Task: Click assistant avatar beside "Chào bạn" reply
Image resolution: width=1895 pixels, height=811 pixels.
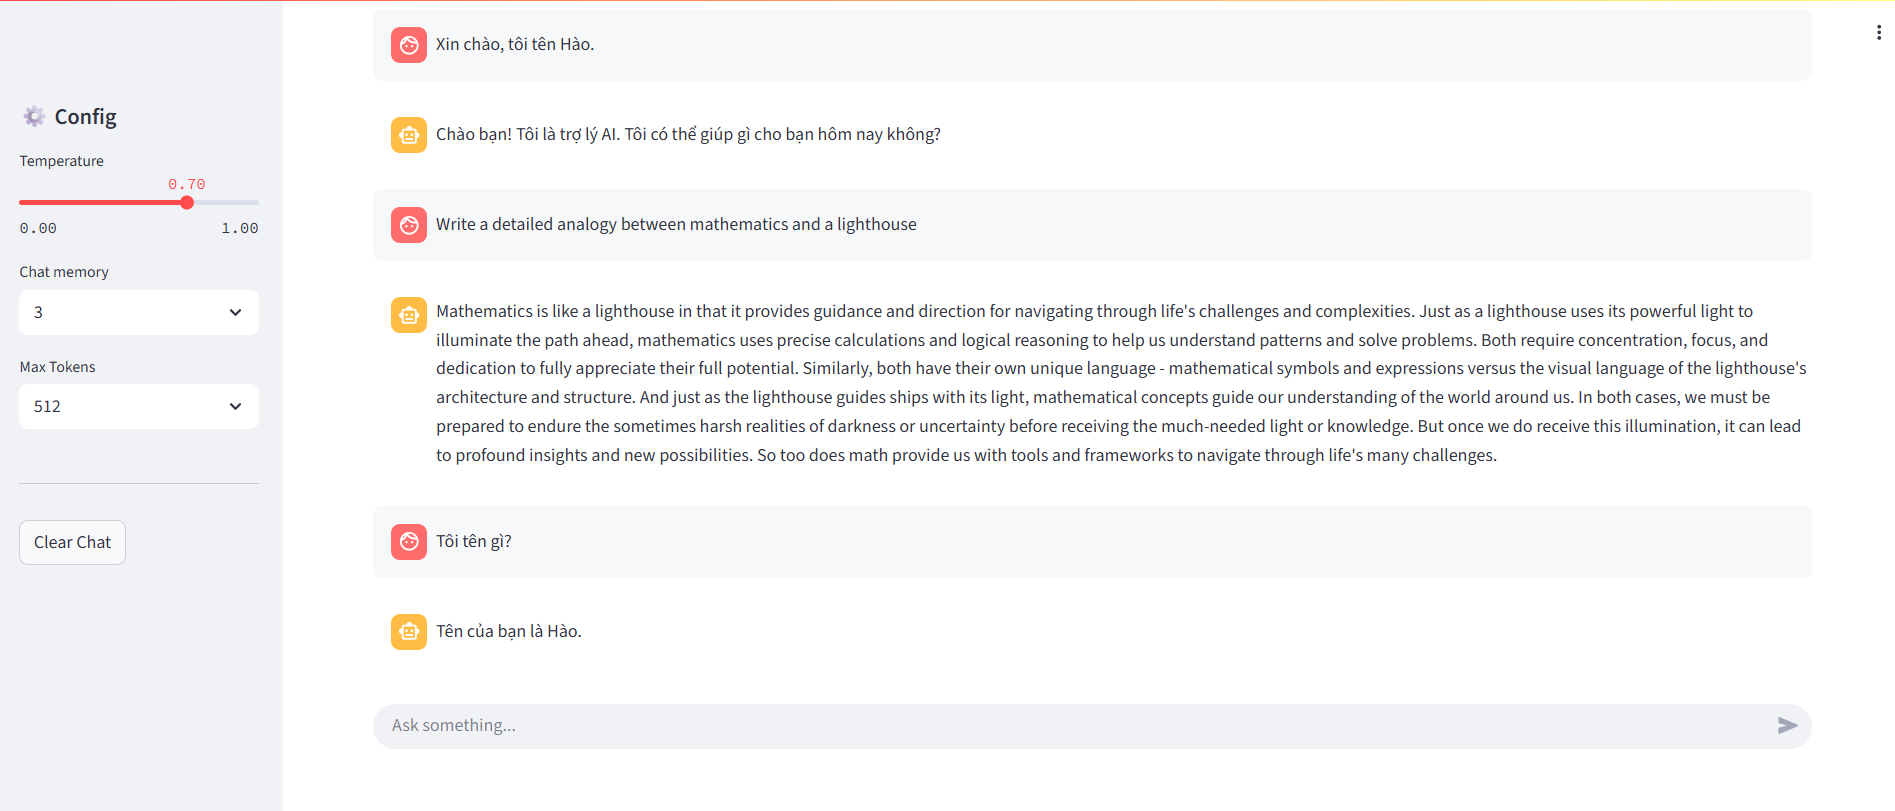Action: (409, 135)
